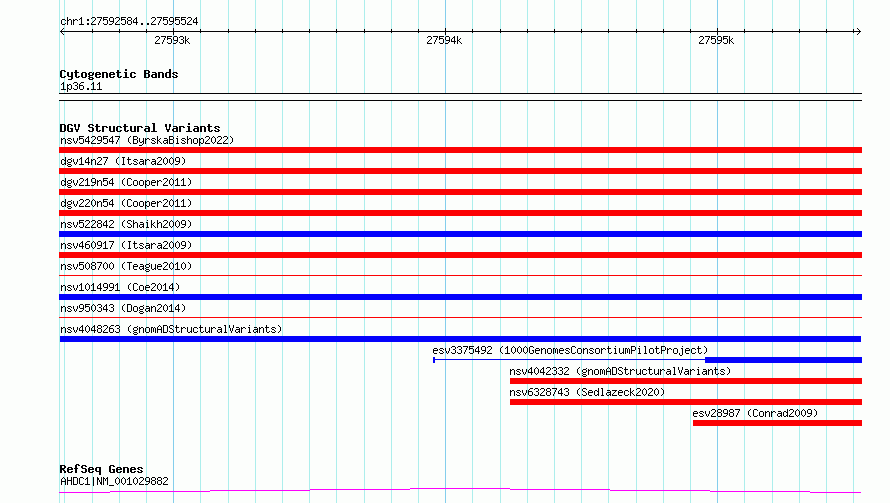The height and width of the screenshot is (503, 890).
Task: Select the thin red line under nsv950343
Action: (460, 318)
